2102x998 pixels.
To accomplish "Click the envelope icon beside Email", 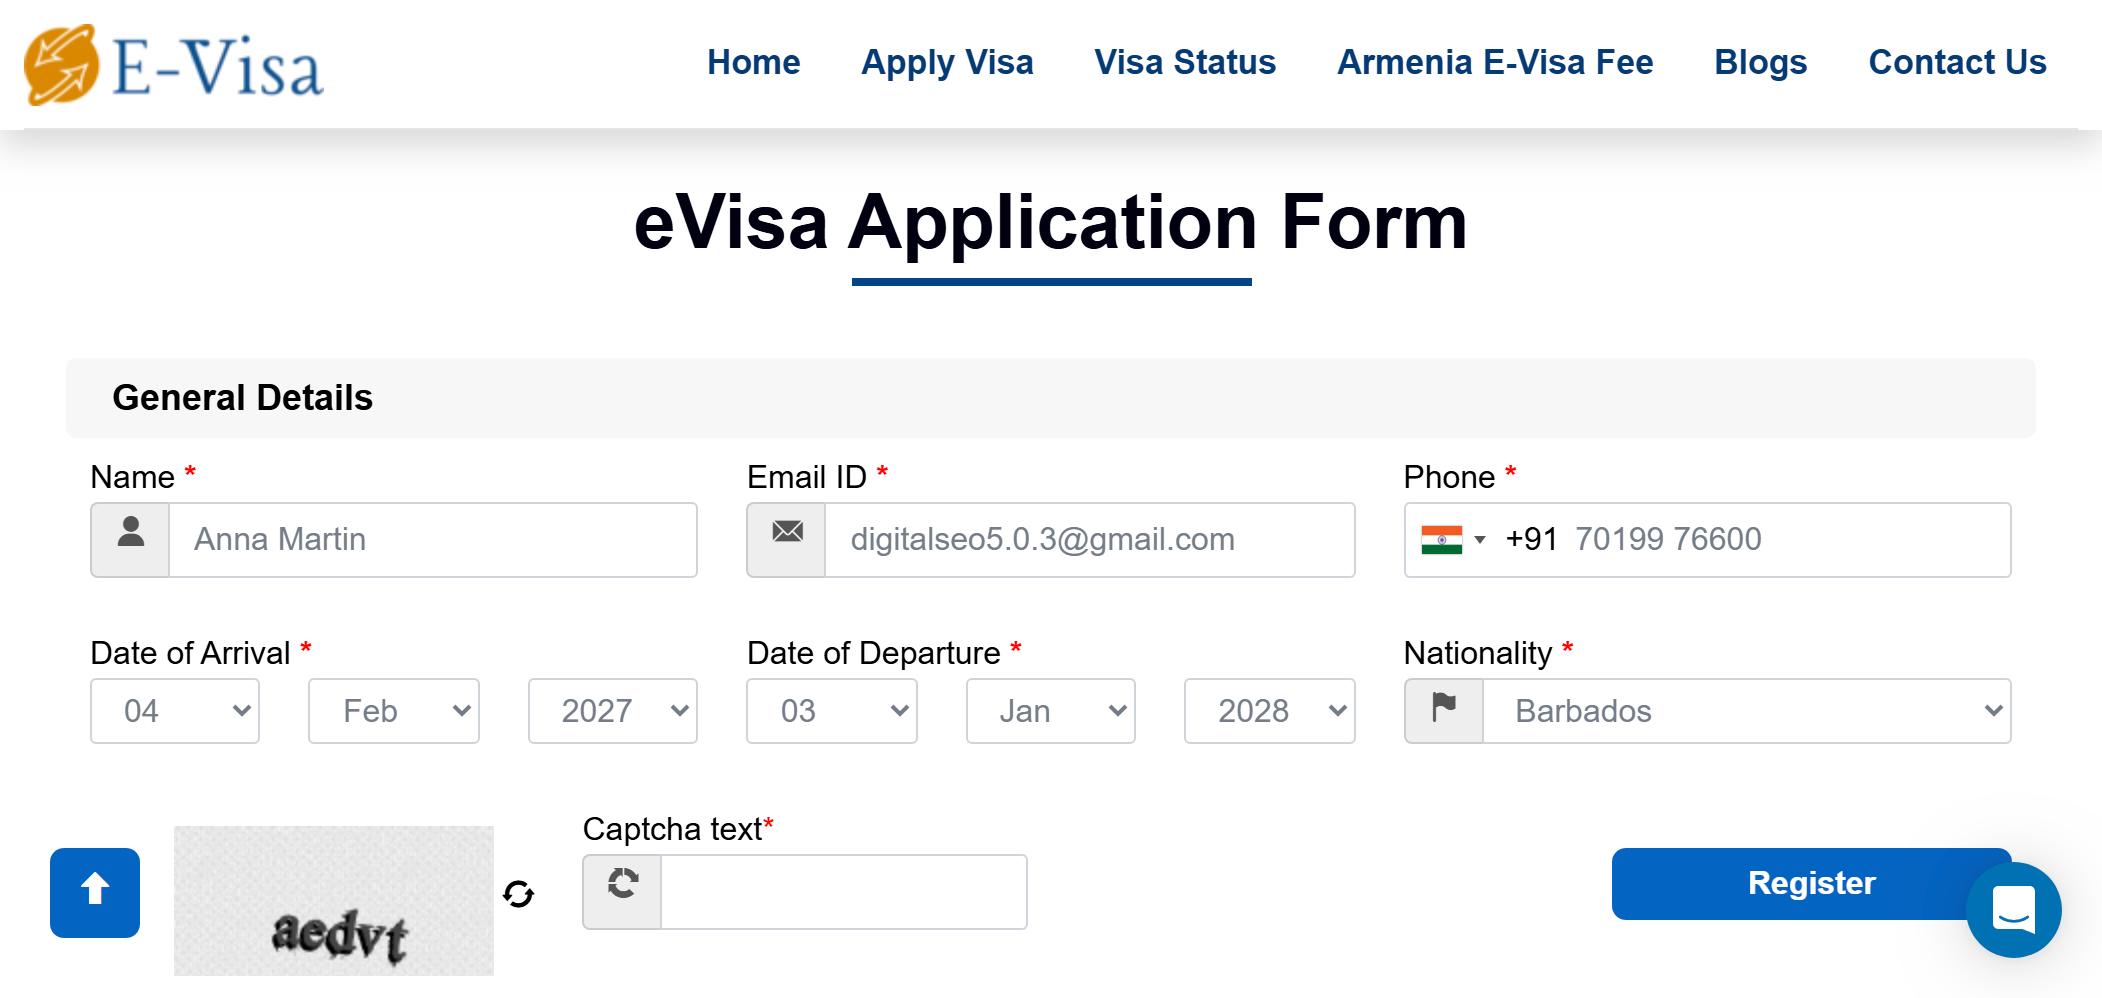I will 787,540.
